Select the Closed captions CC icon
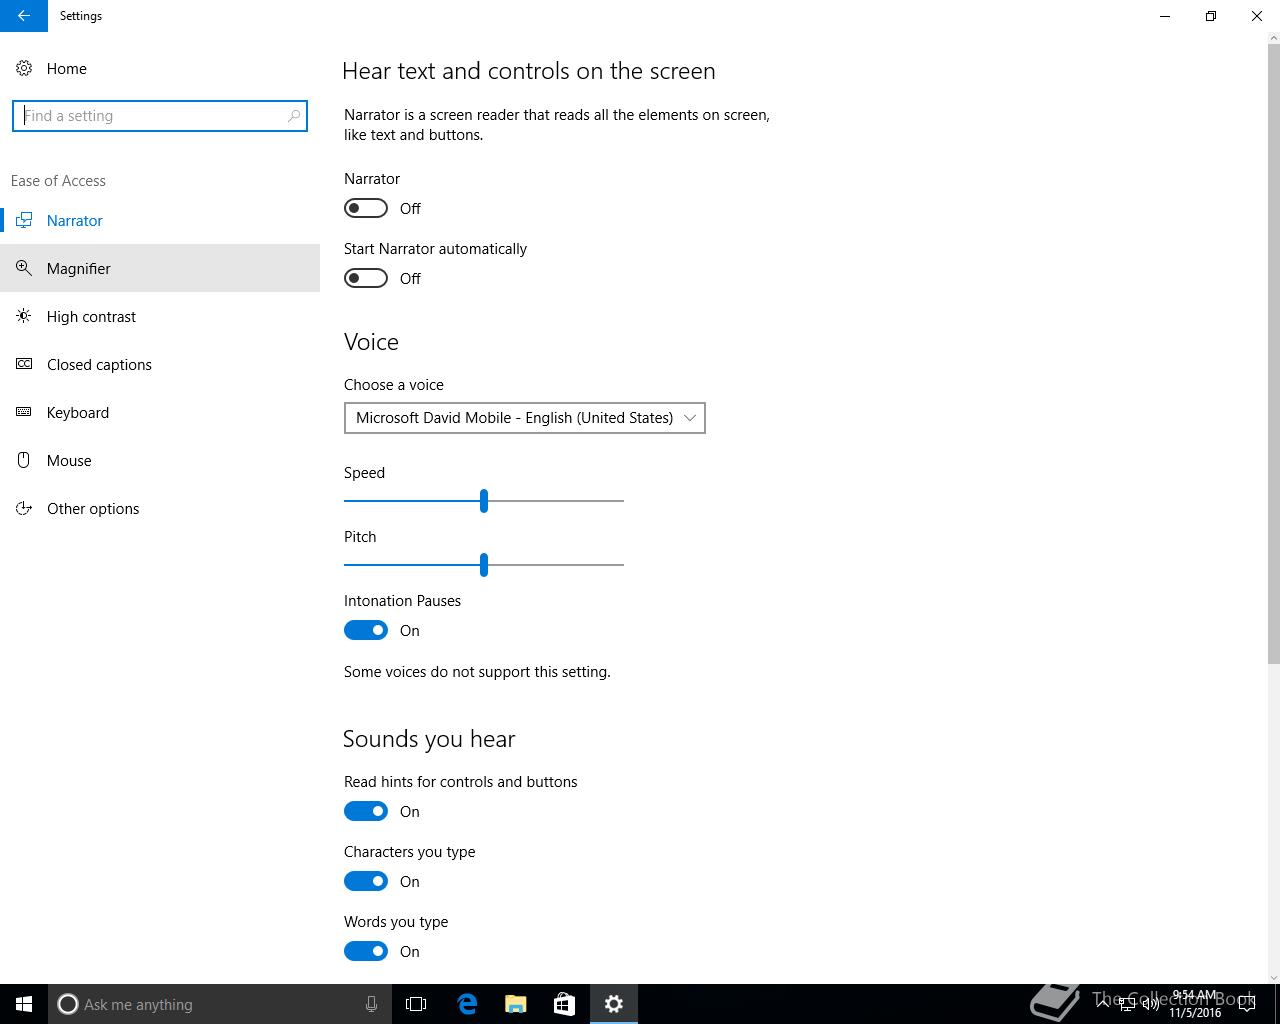The image size is (1280, 1024). point(24,364)
